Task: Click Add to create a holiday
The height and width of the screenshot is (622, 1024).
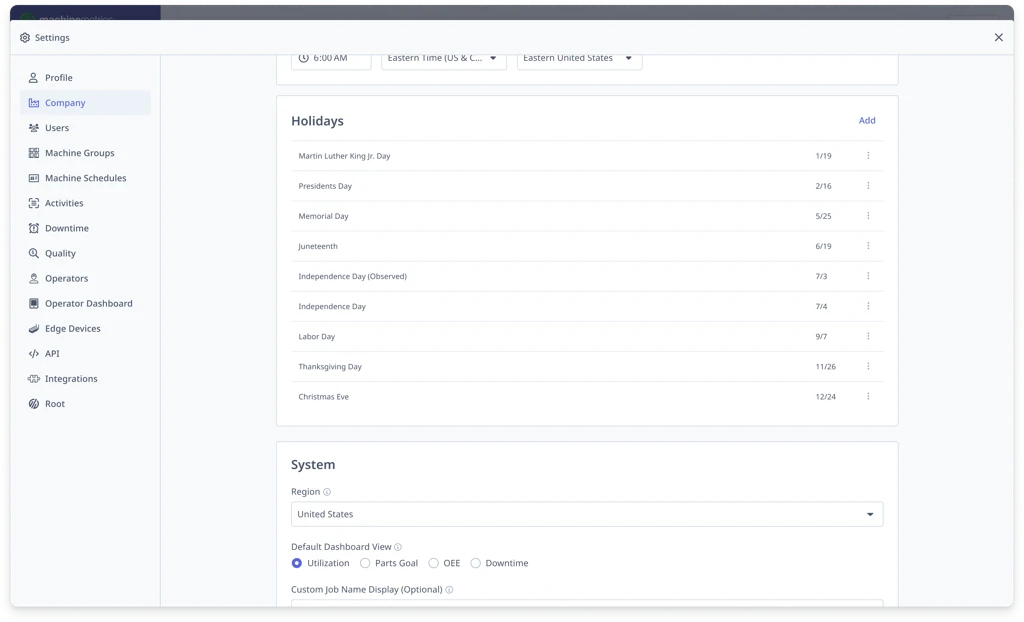Action: [866, 121]
